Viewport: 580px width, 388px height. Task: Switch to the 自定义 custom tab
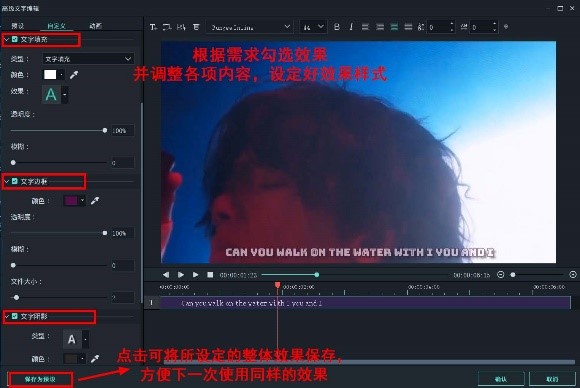57,26
